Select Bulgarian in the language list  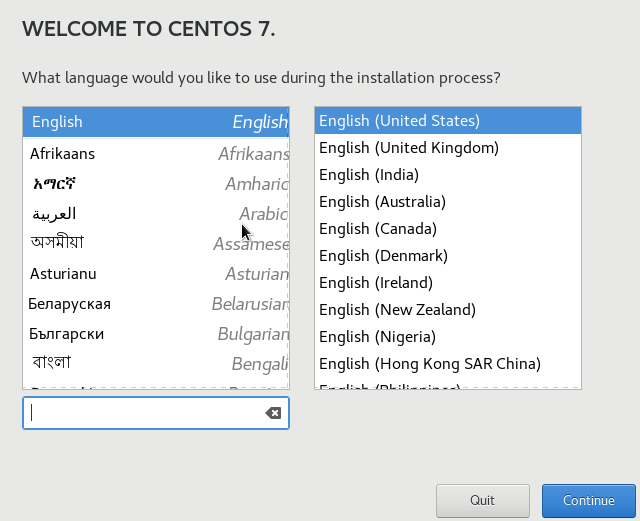tap(155, 334)
